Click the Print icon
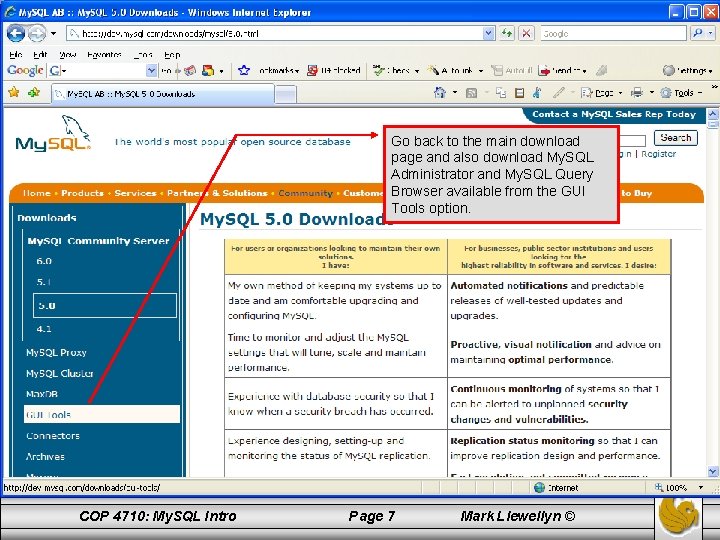Screen dimensions: 720x540 pyautogui.click(x=637, y=93)
